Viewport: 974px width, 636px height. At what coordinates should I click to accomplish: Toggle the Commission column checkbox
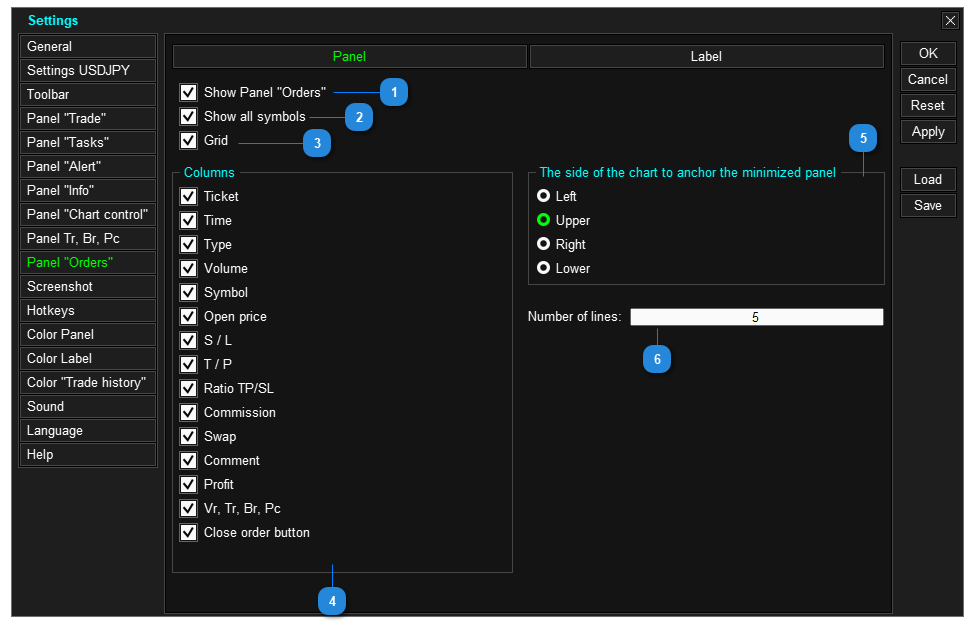188,412
